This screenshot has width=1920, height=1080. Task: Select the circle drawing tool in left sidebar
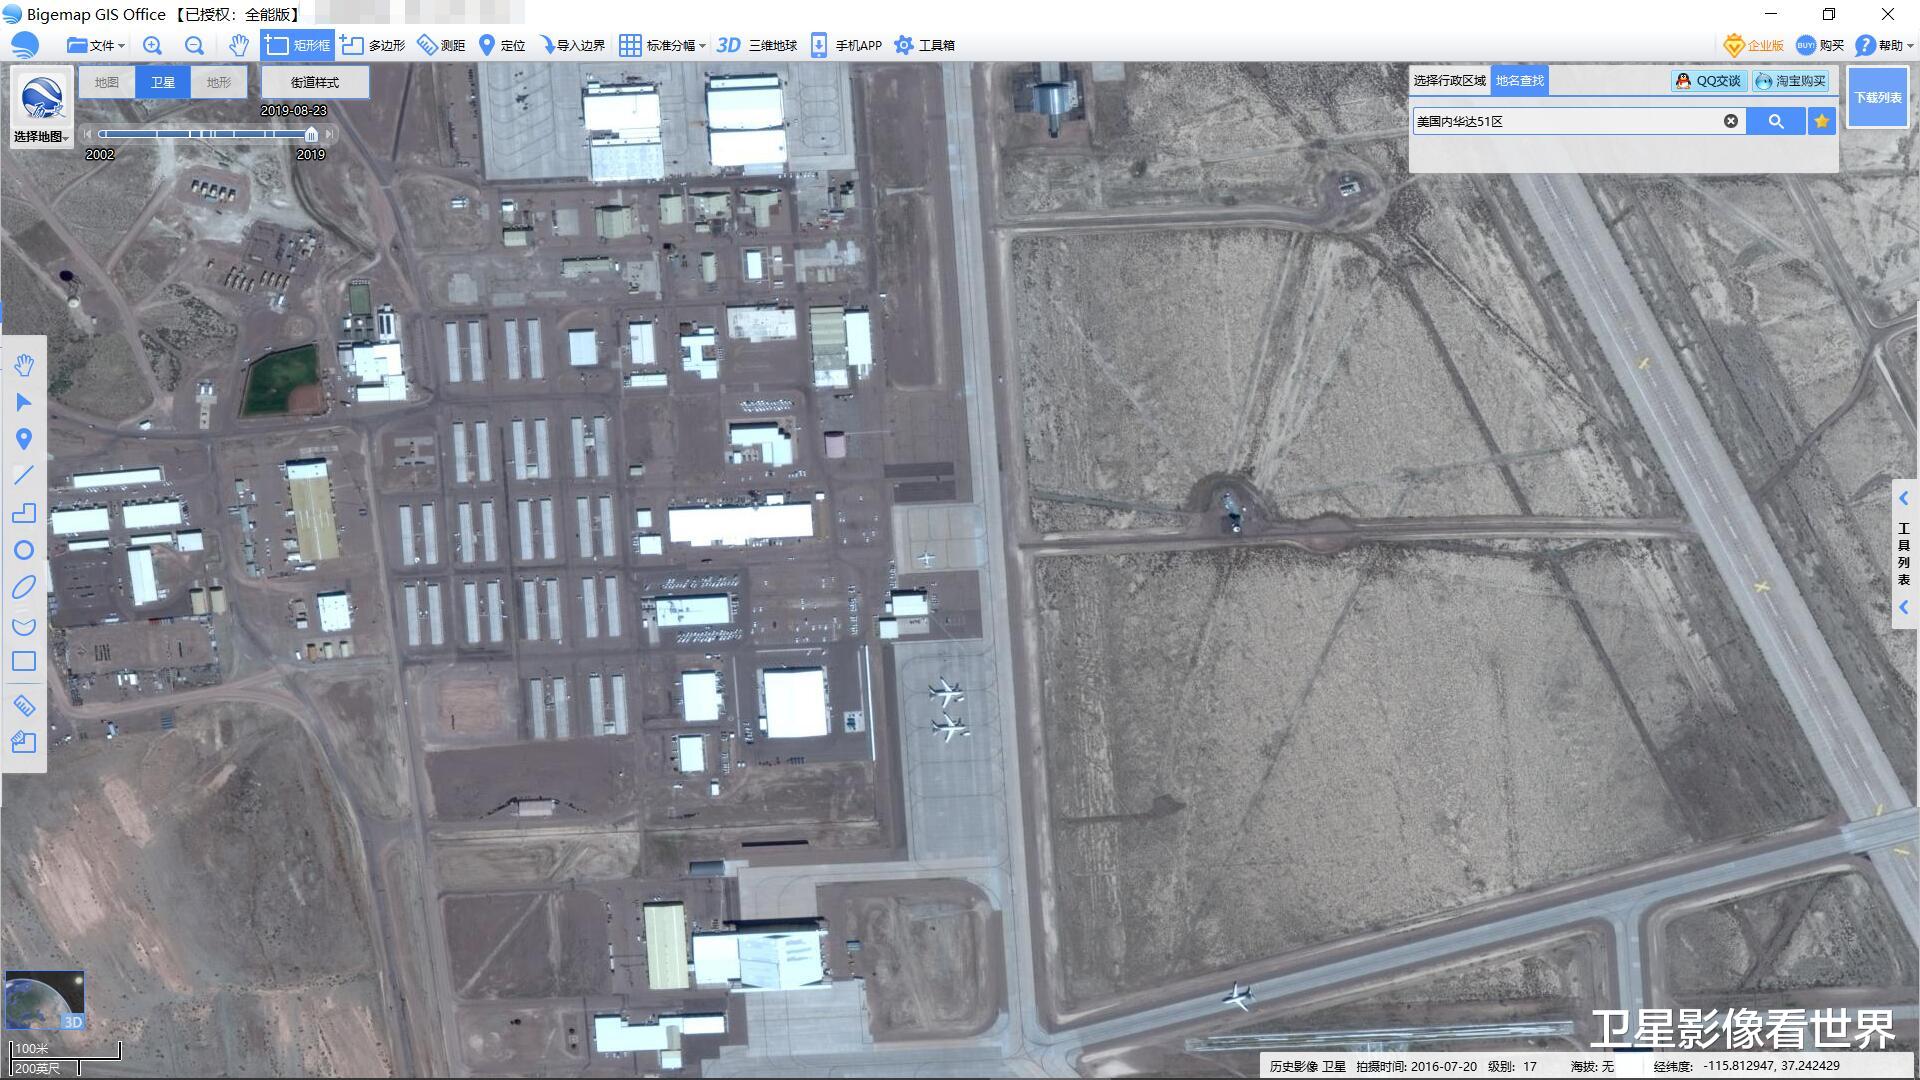click(24, 550)
